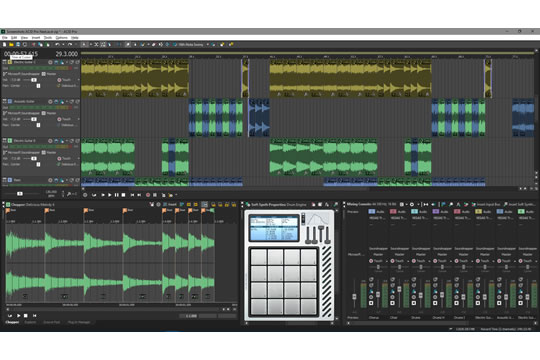Switch to the Explorer tab
The width and height of the screenshot is (540, 360).
click(x=30, y=322)
